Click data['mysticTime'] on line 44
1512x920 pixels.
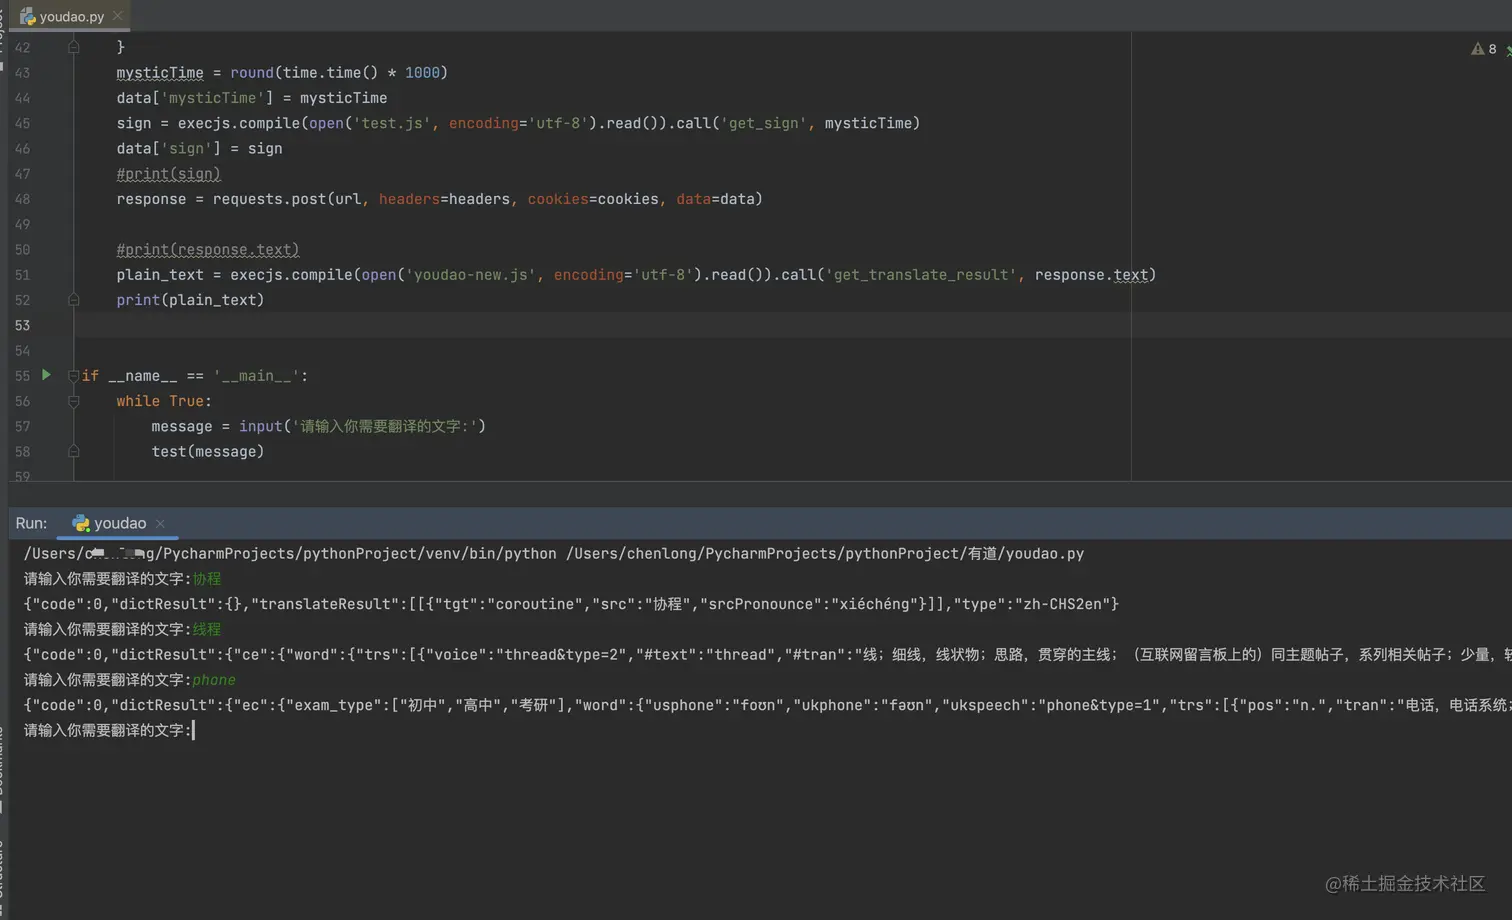[x=194, y=98]
